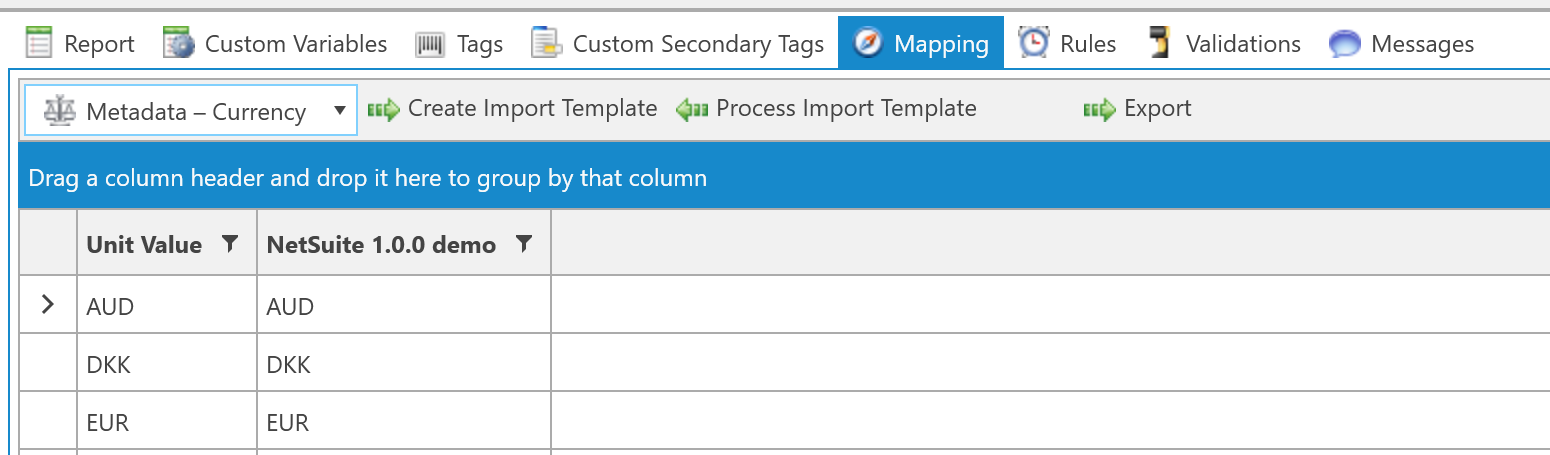Click the Validations icon

click(1160, 44)
